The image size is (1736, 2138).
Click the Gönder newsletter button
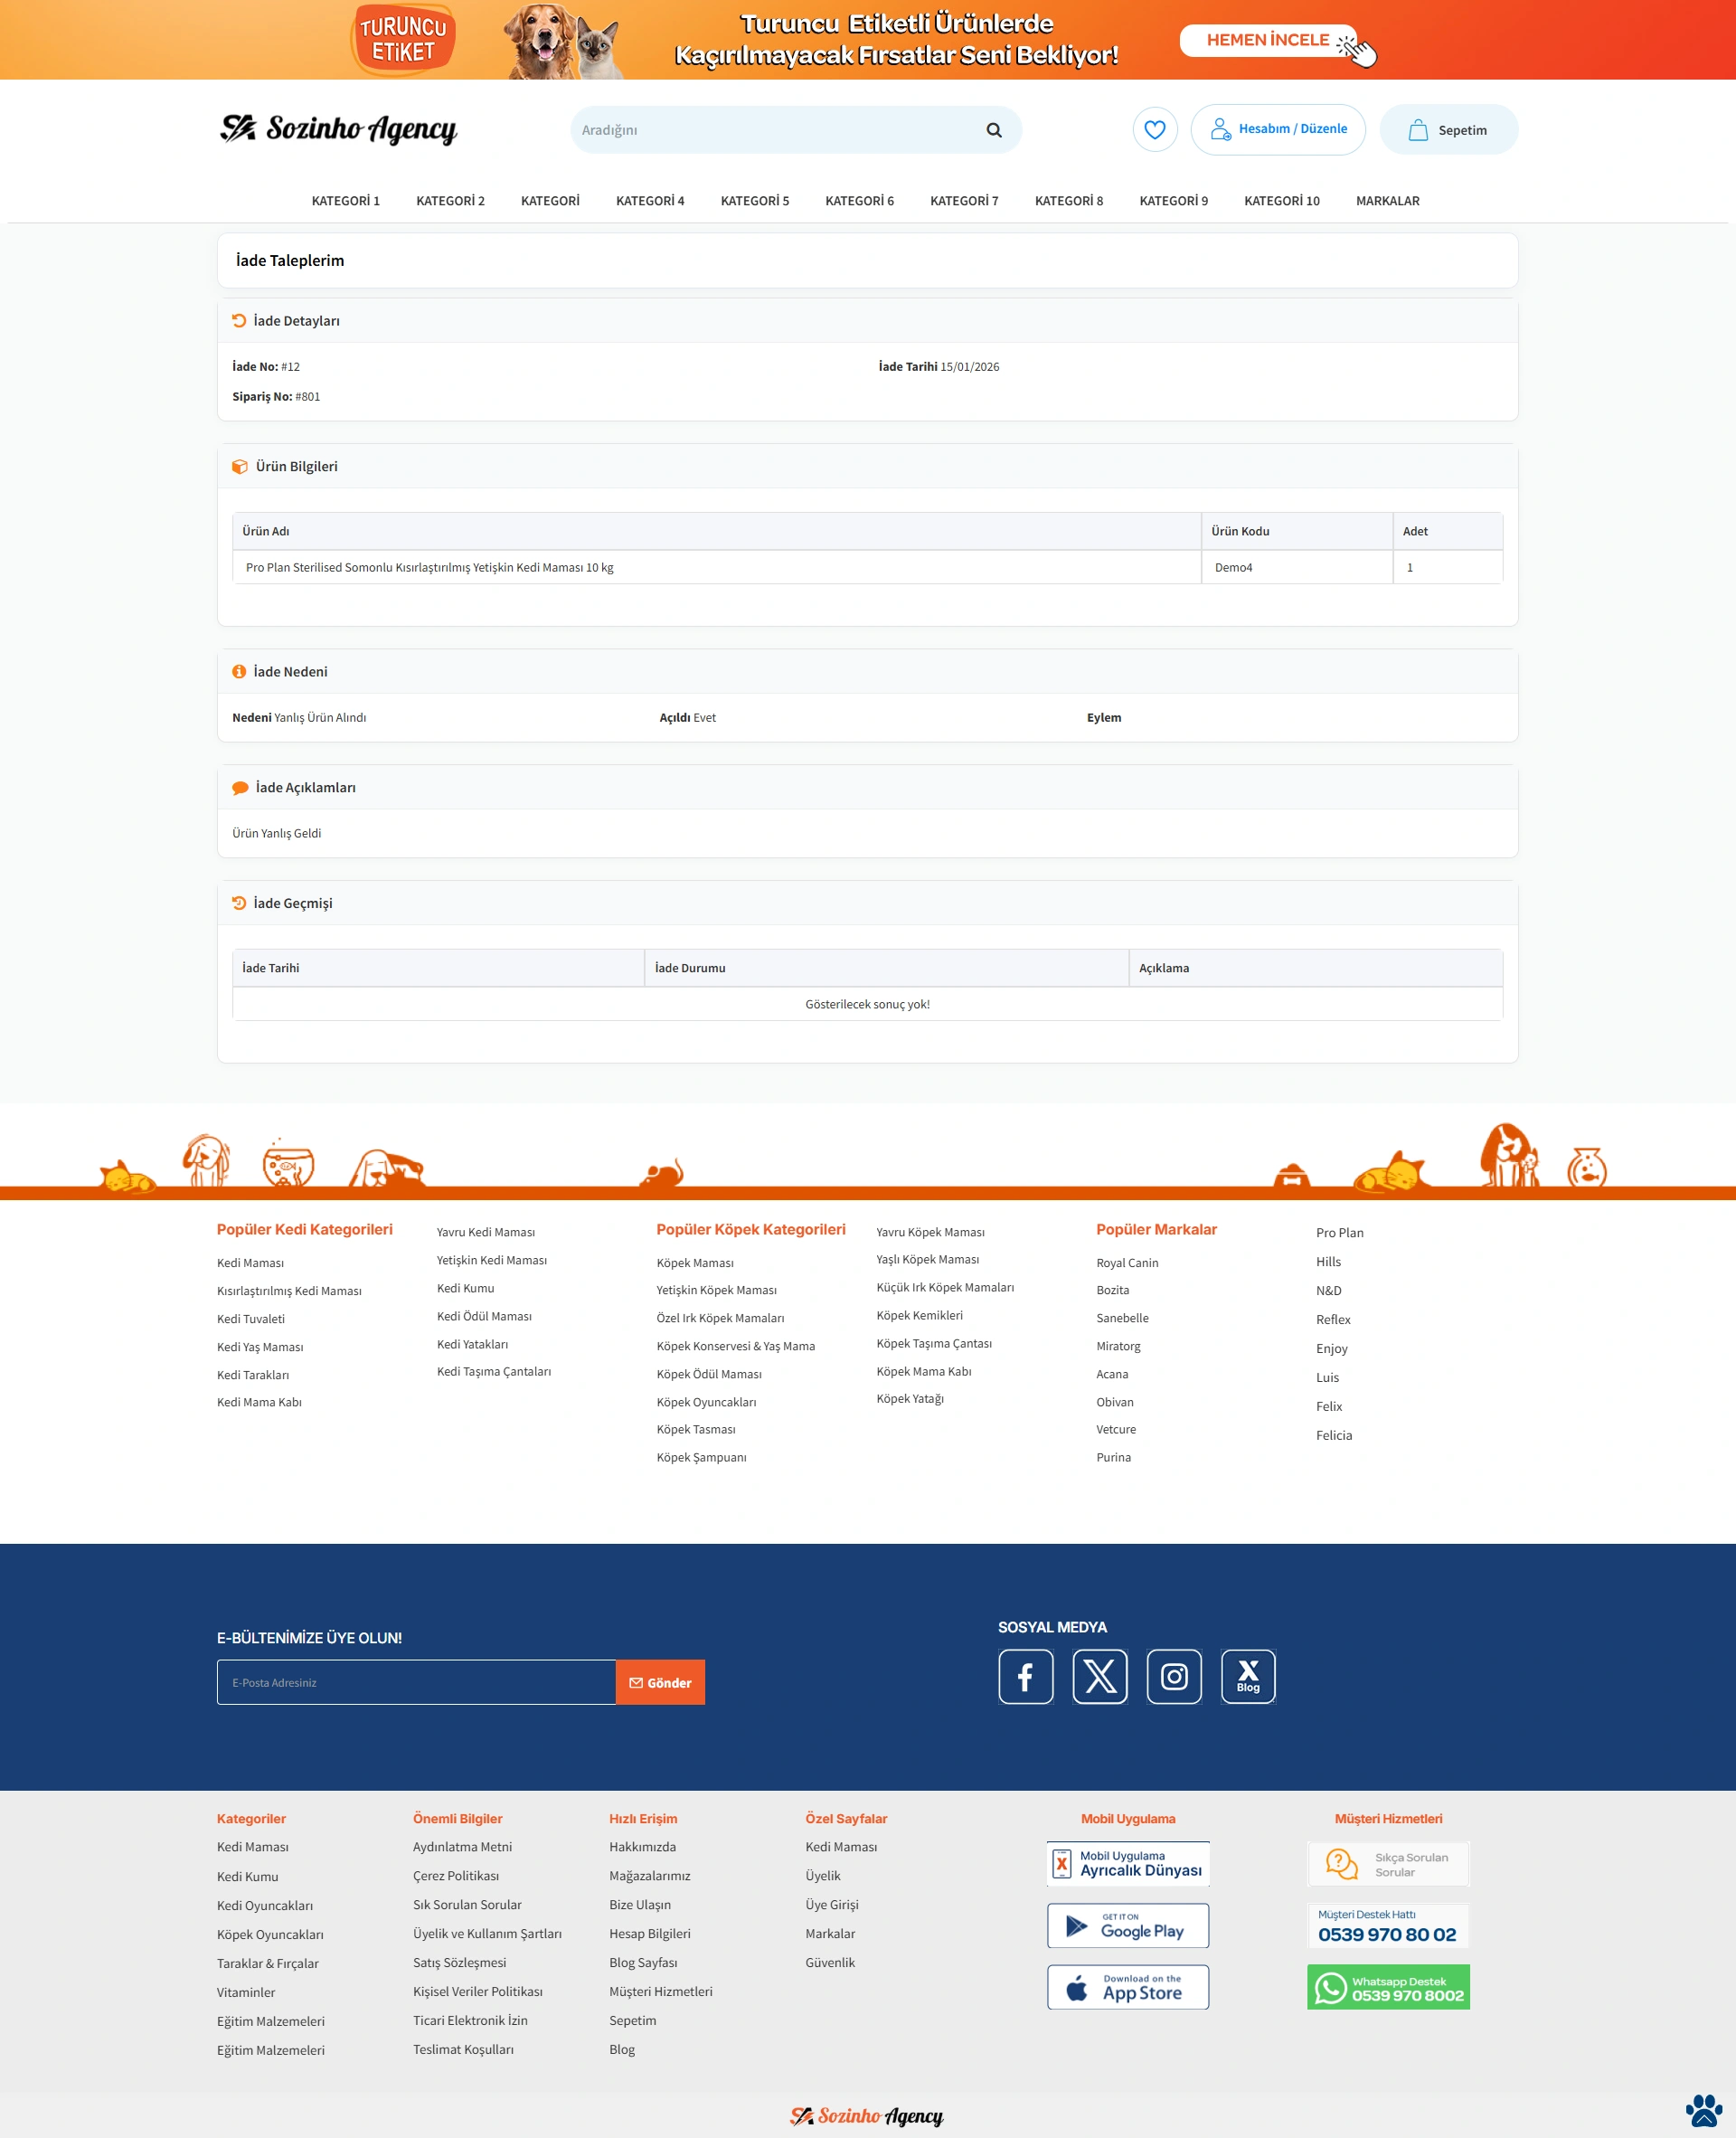coord(660,1682)
